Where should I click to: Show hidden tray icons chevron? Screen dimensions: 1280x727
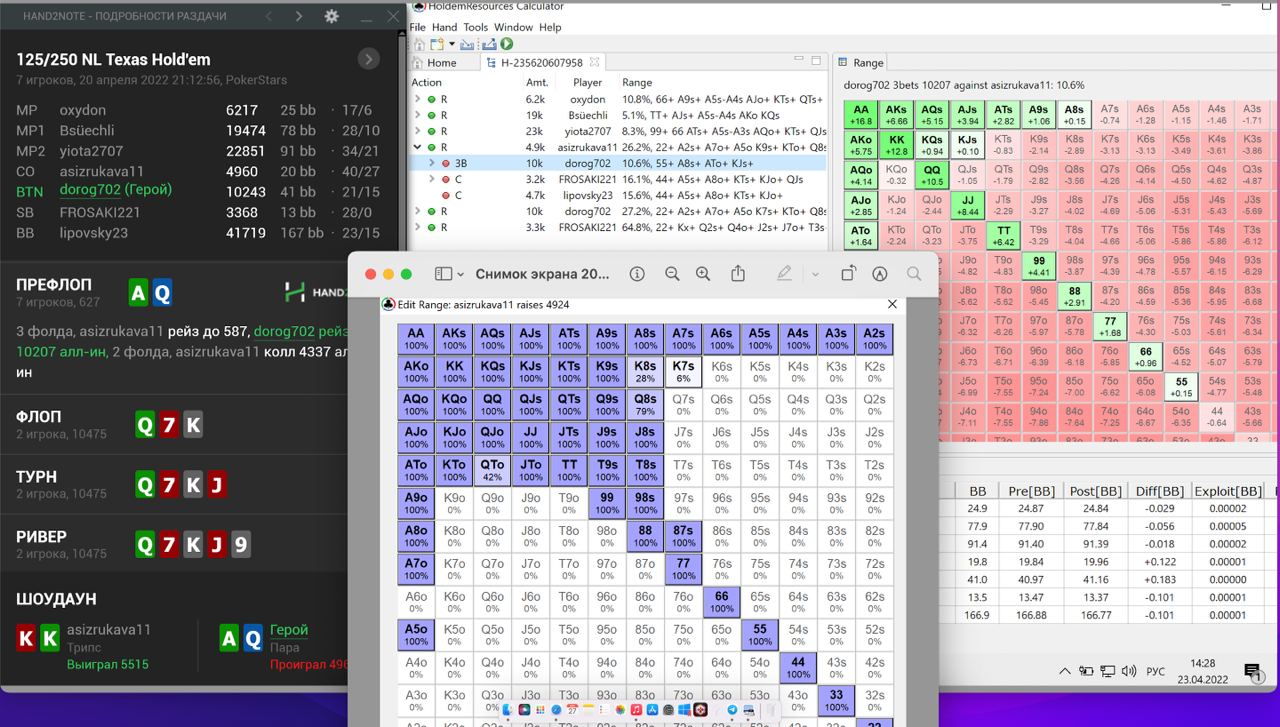[1064, 671]
